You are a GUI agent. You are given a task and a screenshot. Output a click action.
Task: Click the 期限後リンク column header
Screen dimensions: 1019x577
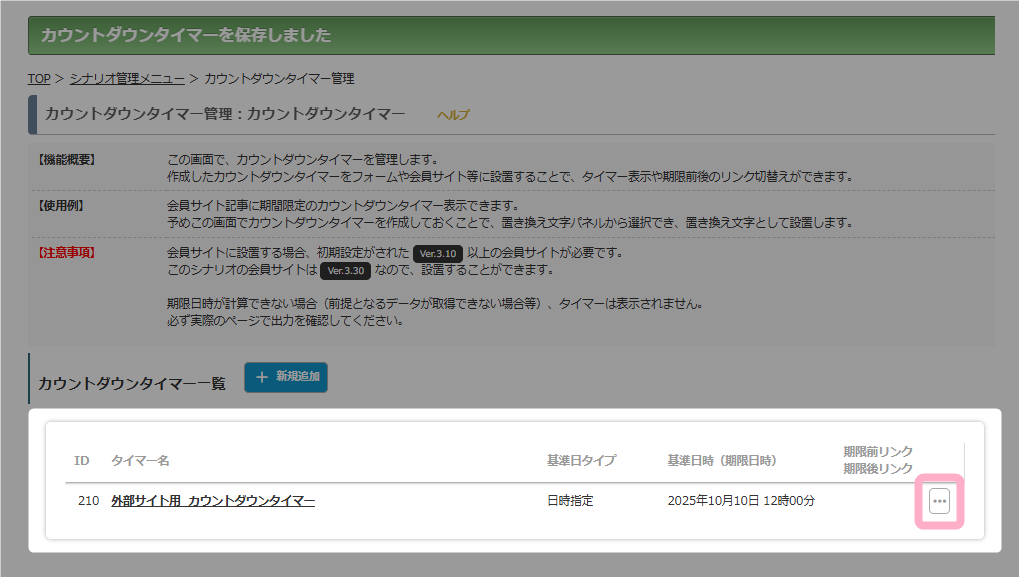click(x=878, y=469)
